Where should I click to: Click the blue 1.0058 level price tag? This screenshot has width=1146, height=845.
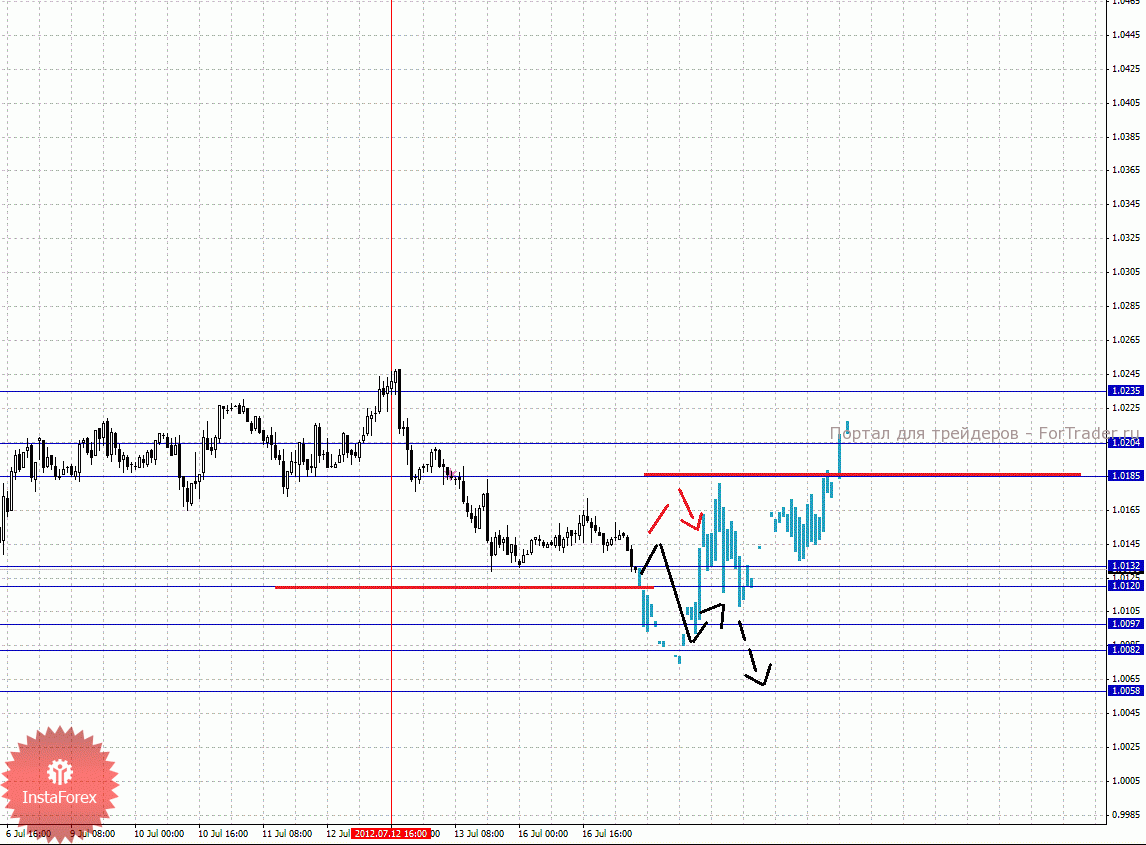[x=1126, y=691]
